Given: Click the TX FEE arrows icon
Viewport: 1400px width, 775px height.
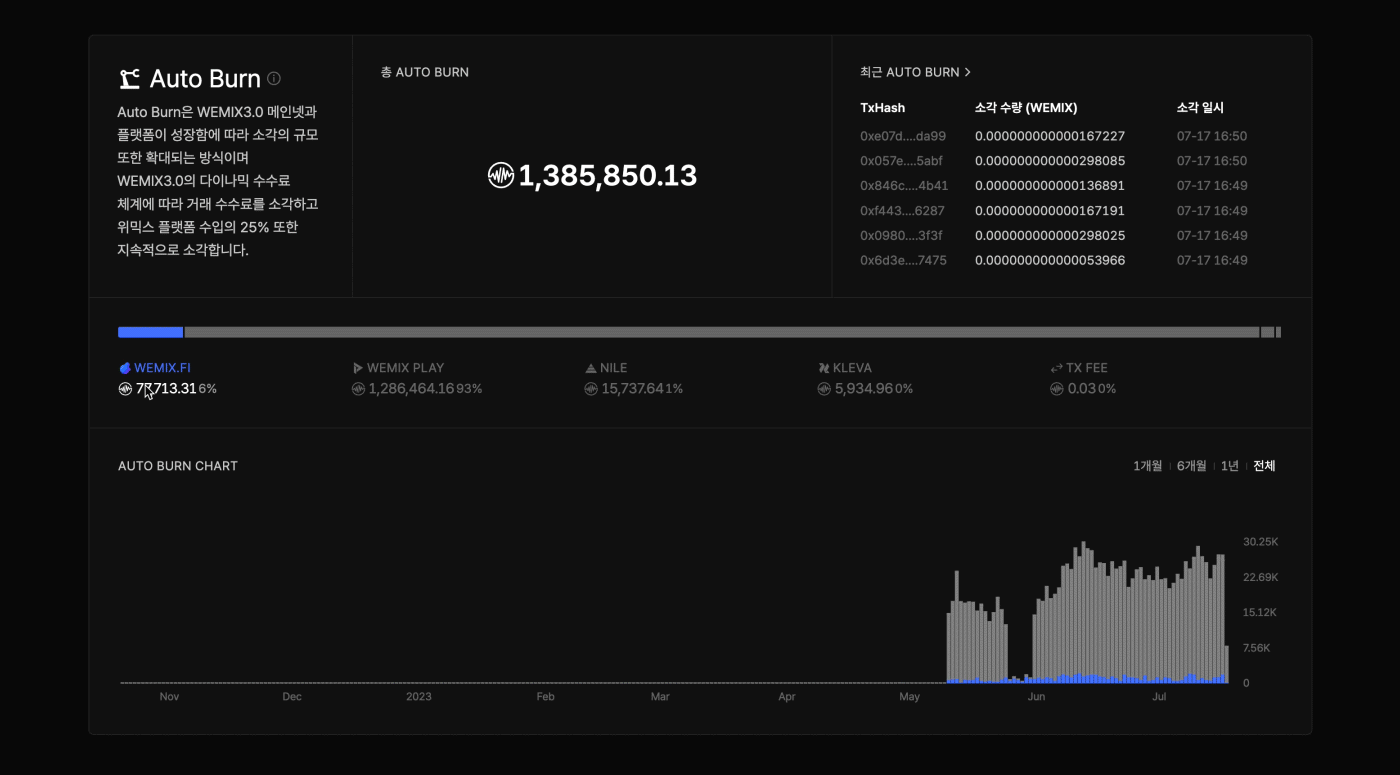Looking at the screenshot, I should [x=1056, y=368].
